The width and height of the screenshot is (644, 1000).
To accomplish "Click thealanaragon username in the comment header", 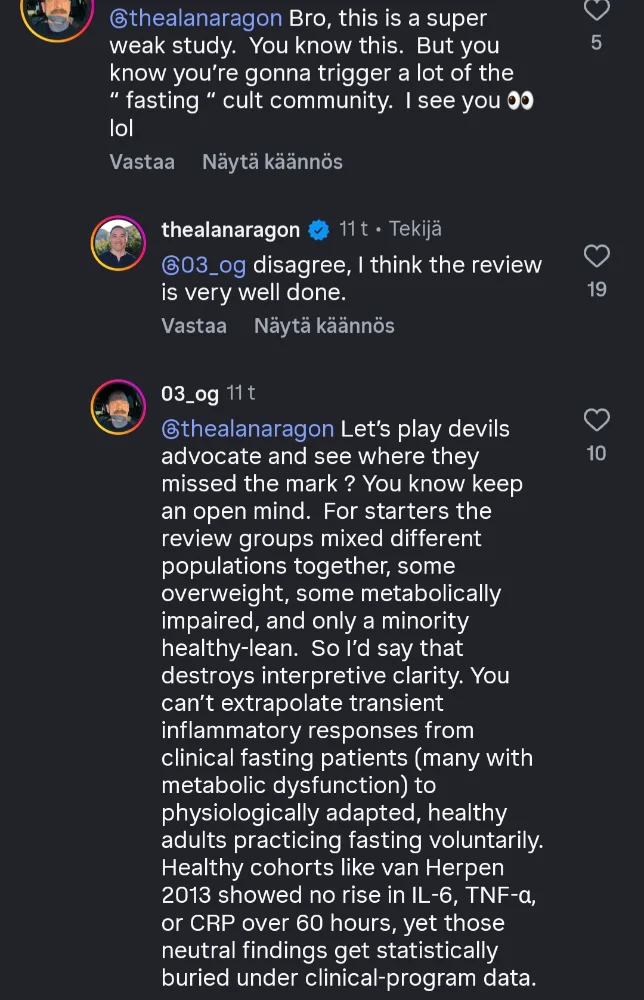I will (230, 230).
